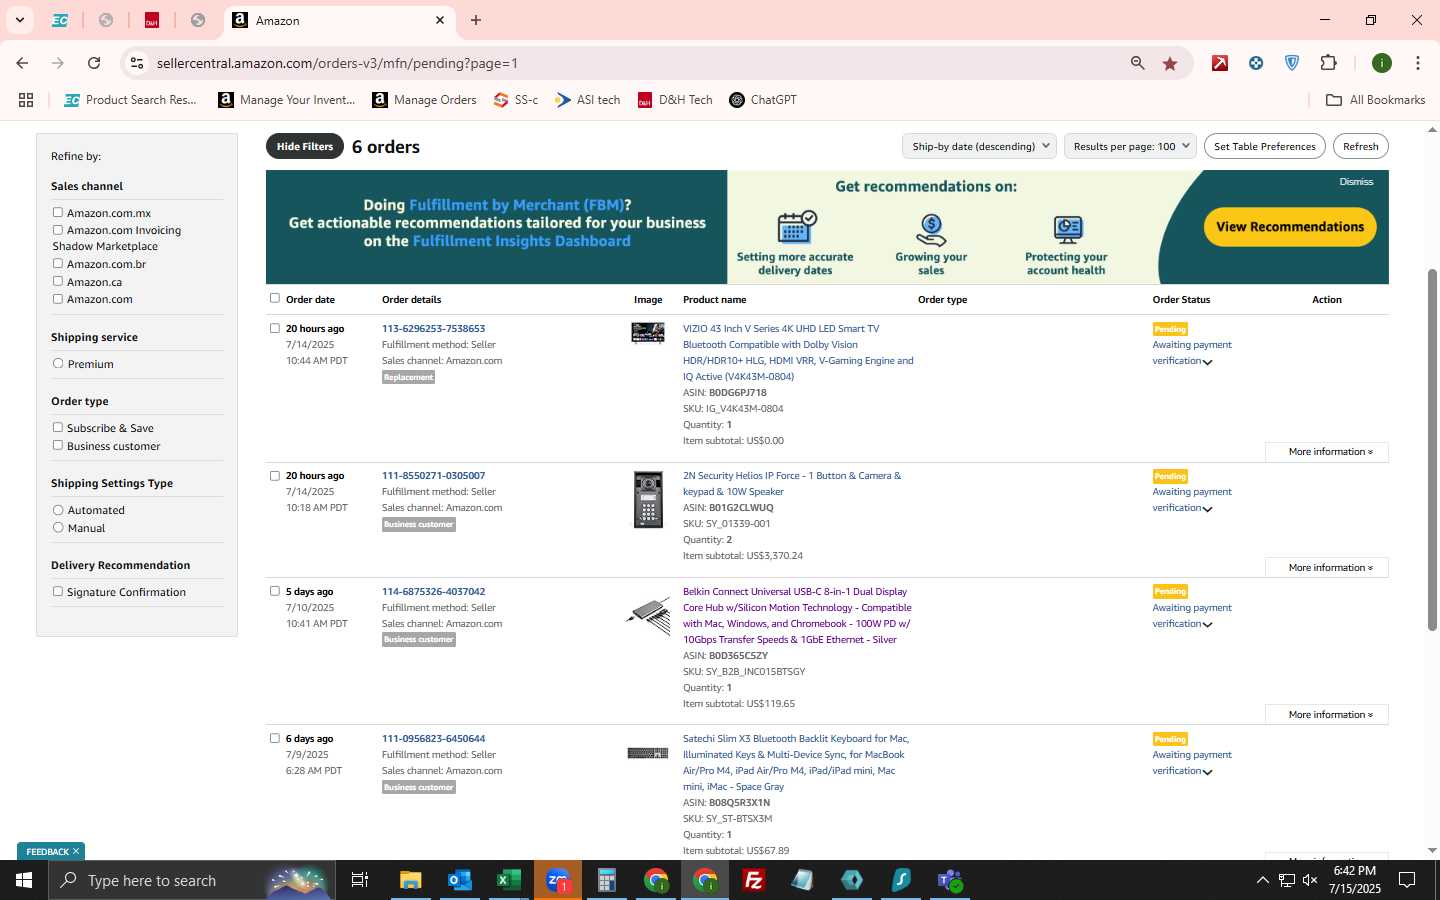This screenshot has width=1440, height=900.
Task: Expand status for the Belkin hub order
Action: point(1207,625)
